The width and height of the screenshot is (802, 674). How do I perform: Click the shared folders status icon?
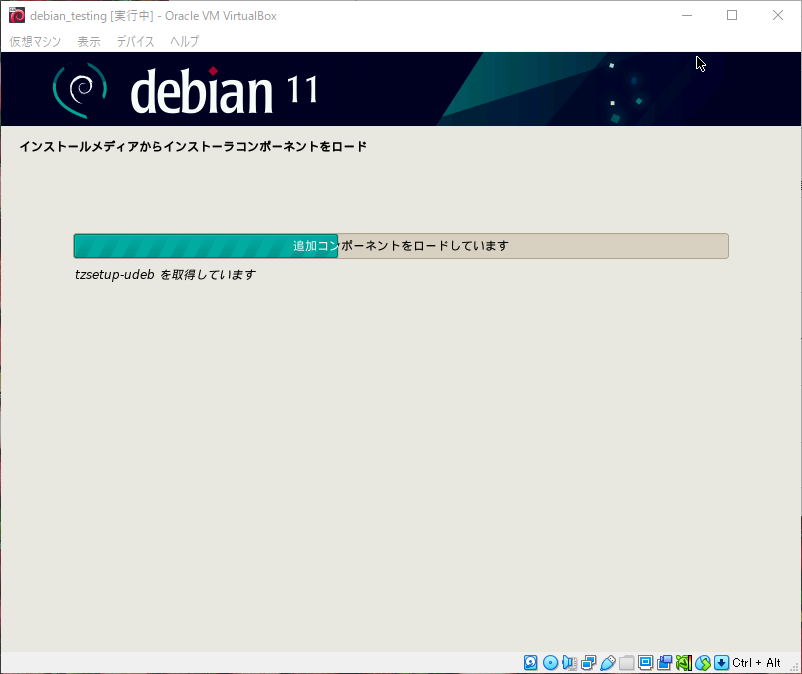pos(627,663)
